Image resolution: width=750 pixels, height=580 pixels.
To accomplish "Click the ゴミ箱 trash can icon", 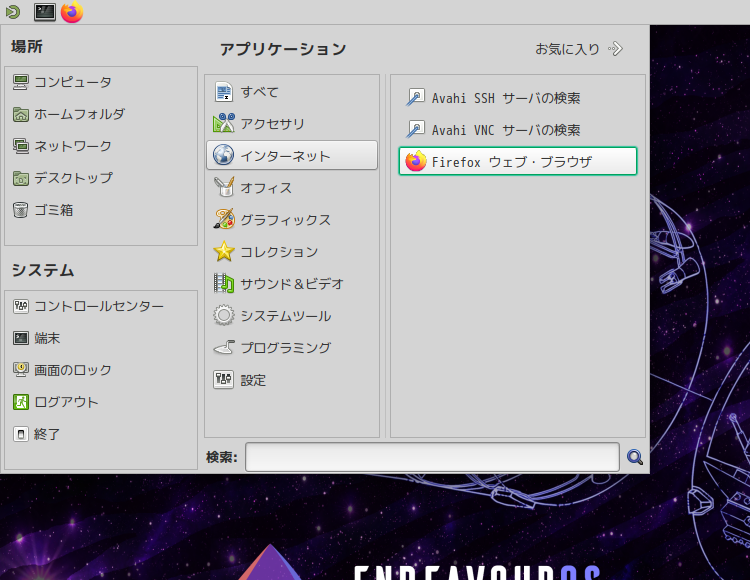I will (x=21, y=210).
